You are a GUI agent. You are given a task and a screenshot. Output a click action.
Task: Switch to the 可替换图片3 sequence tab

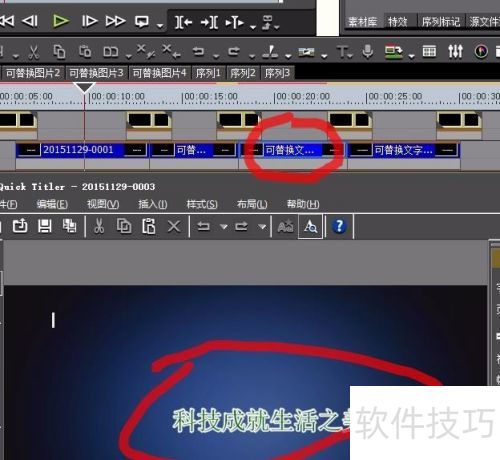96,73
